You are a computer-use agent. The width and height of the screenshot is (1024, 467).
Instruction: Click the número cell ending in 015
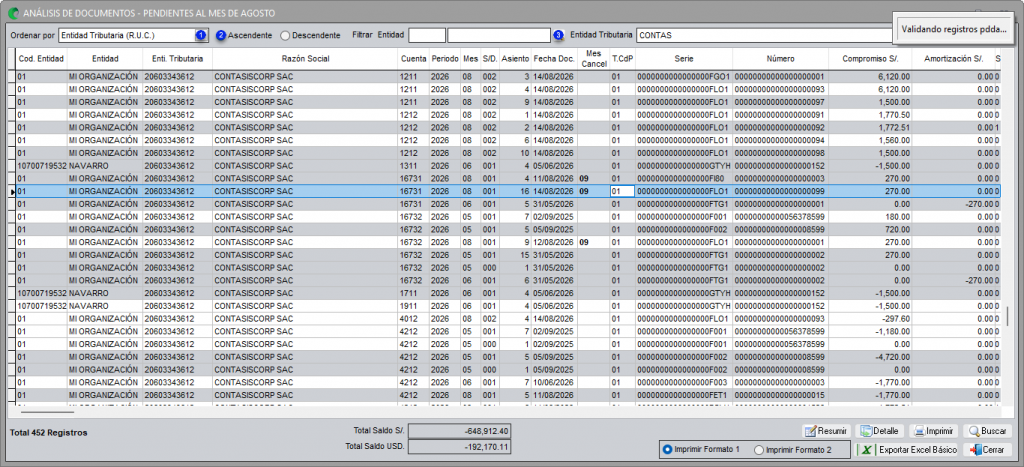tap(780, 395)
